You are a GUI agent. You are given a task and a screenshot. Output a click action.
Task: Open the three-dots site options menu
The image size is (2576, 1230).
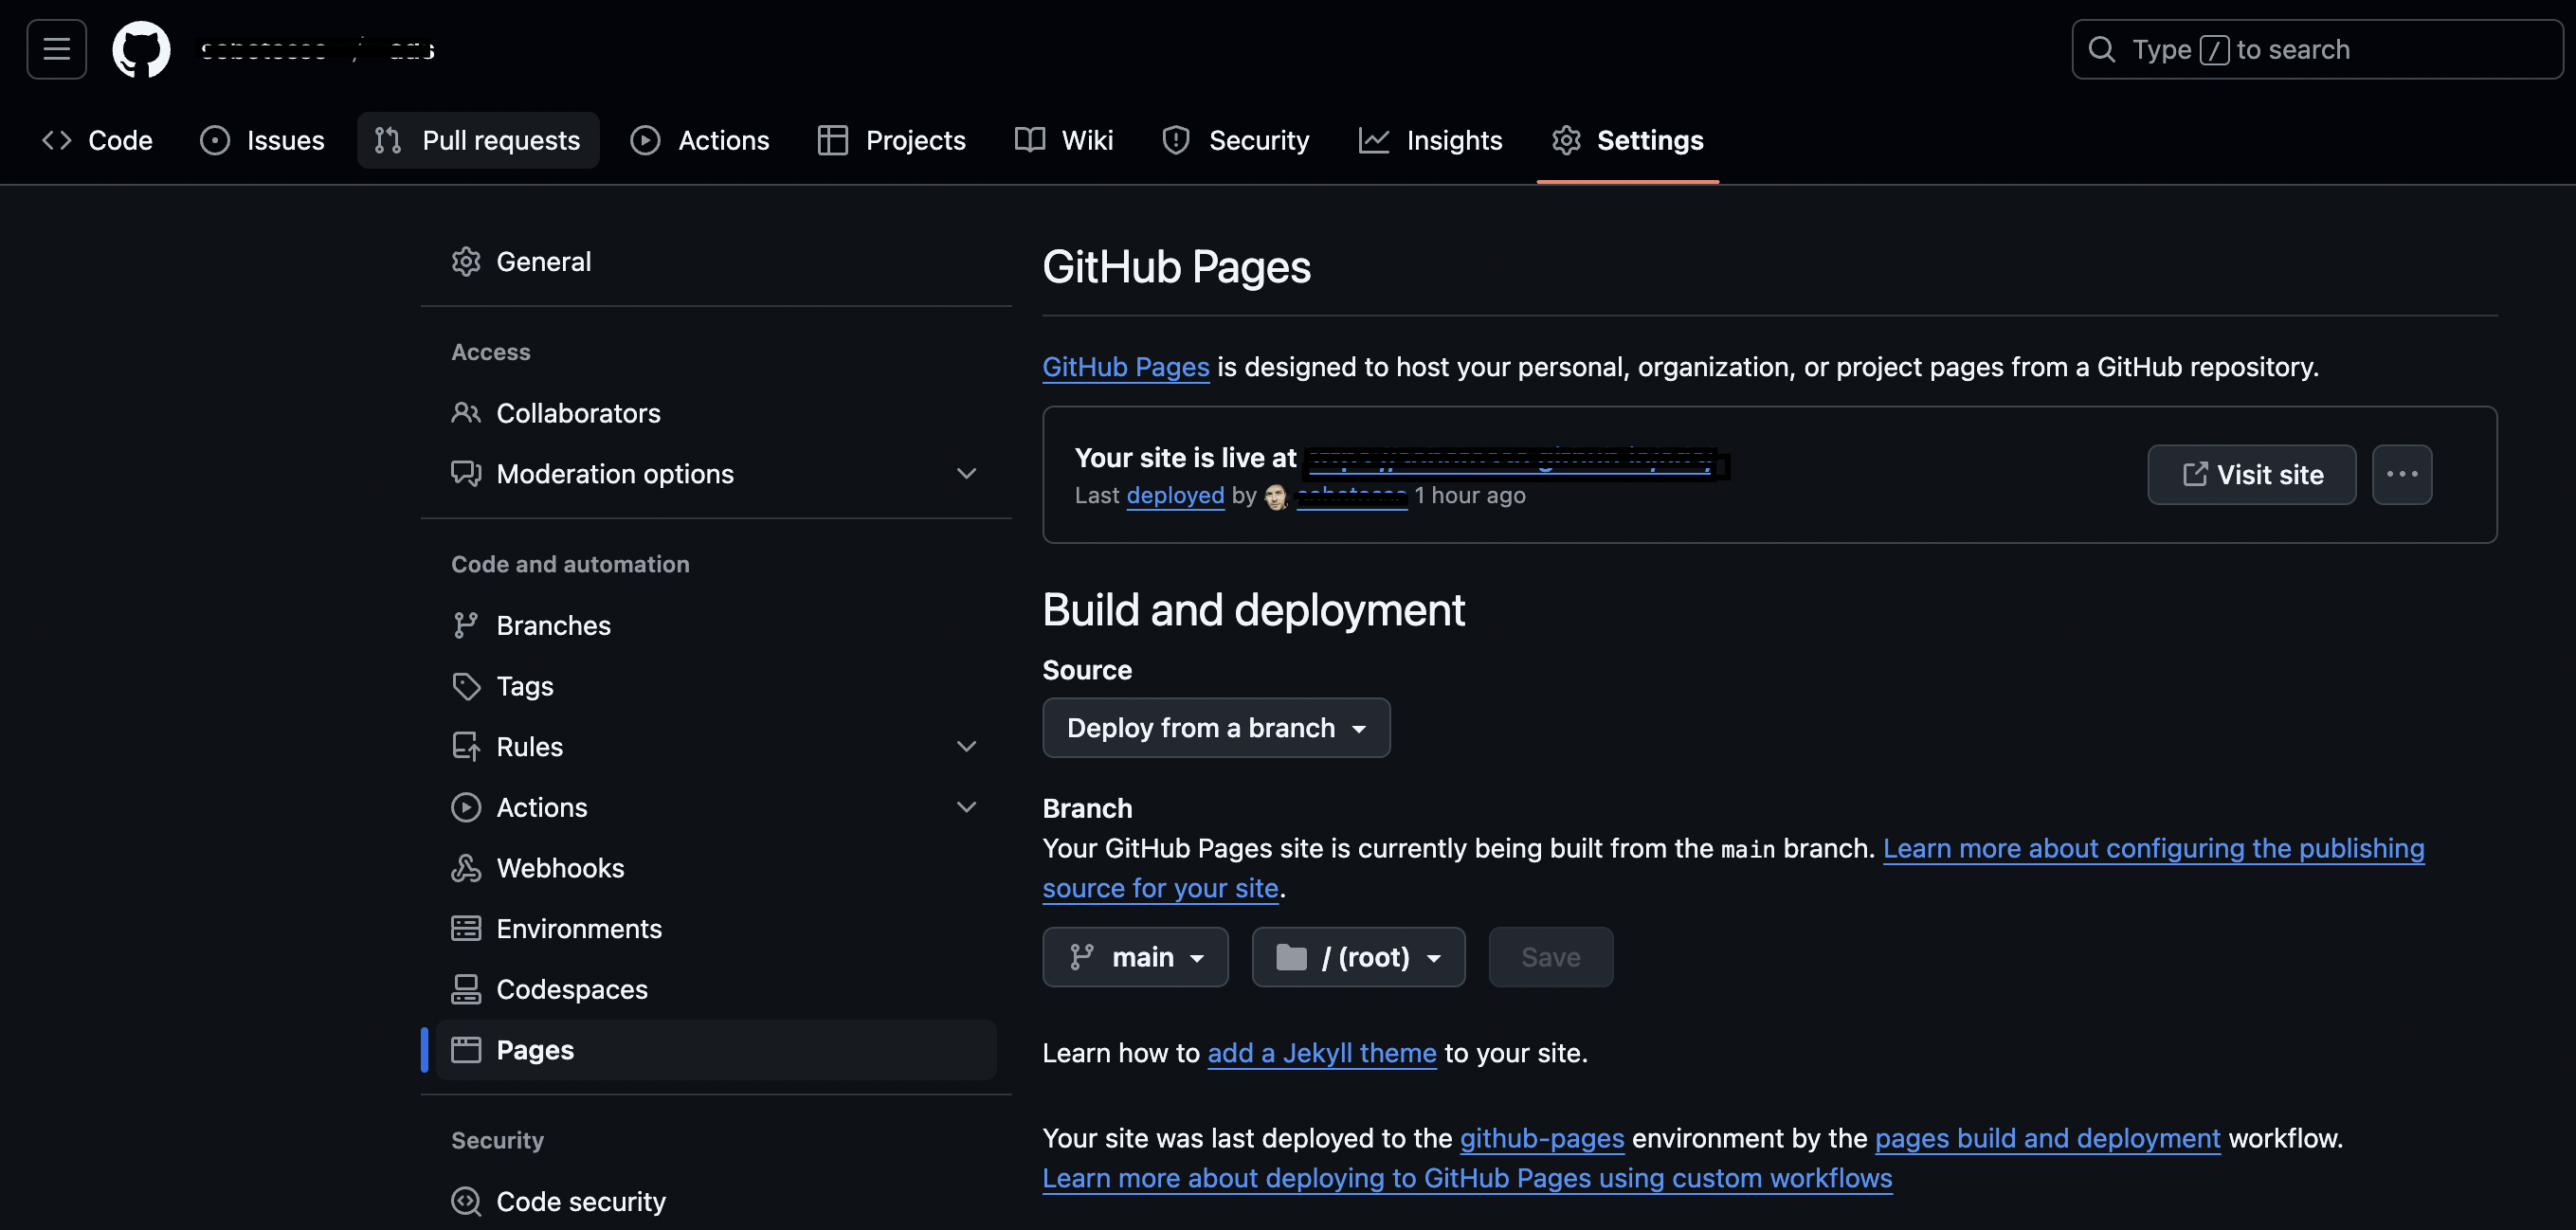tap(2402, 475)
